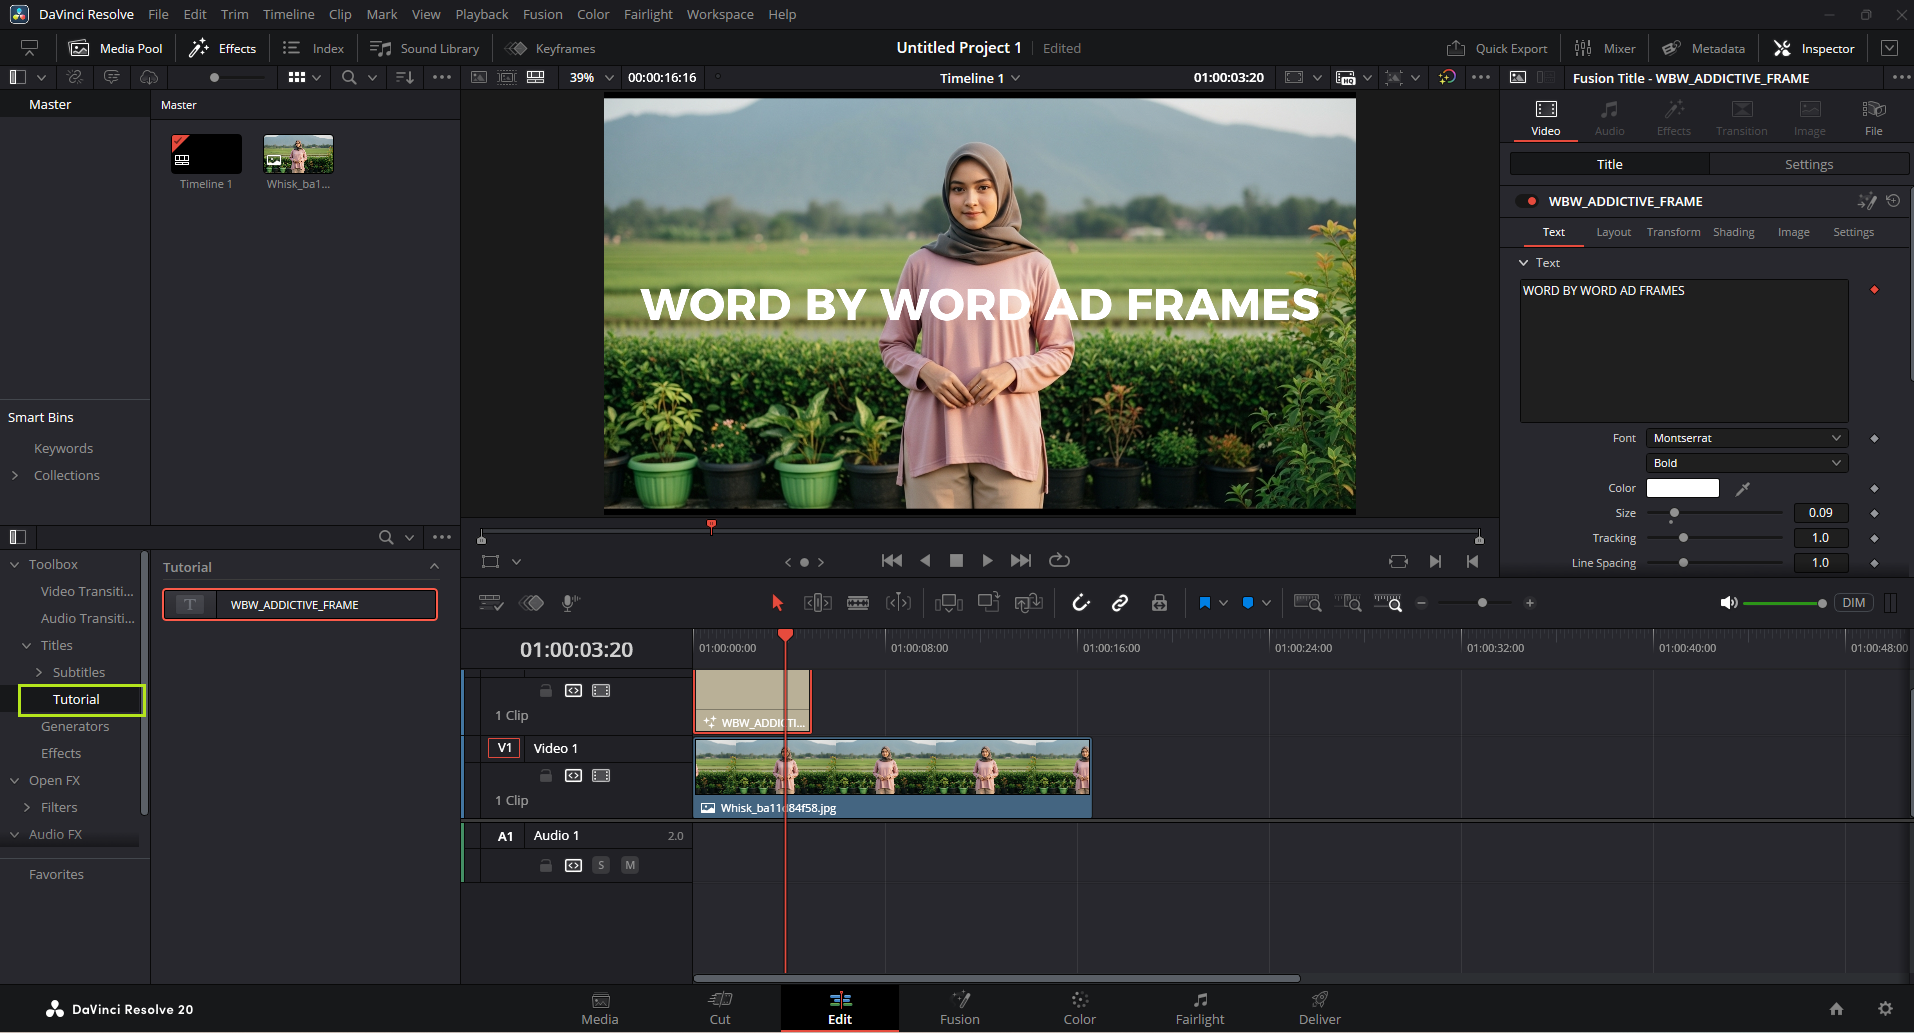The image size is (1914, 1033).
Task: Click the Quick Export button
Action: (x=1497, y=48)
